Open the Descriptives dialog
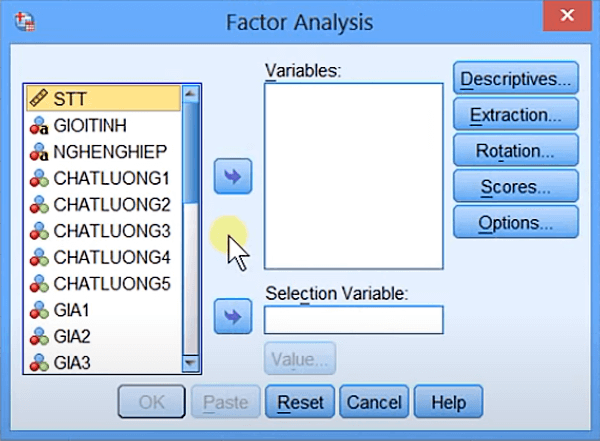This screenshot has height=441, width=600. (x=515, y=79)
